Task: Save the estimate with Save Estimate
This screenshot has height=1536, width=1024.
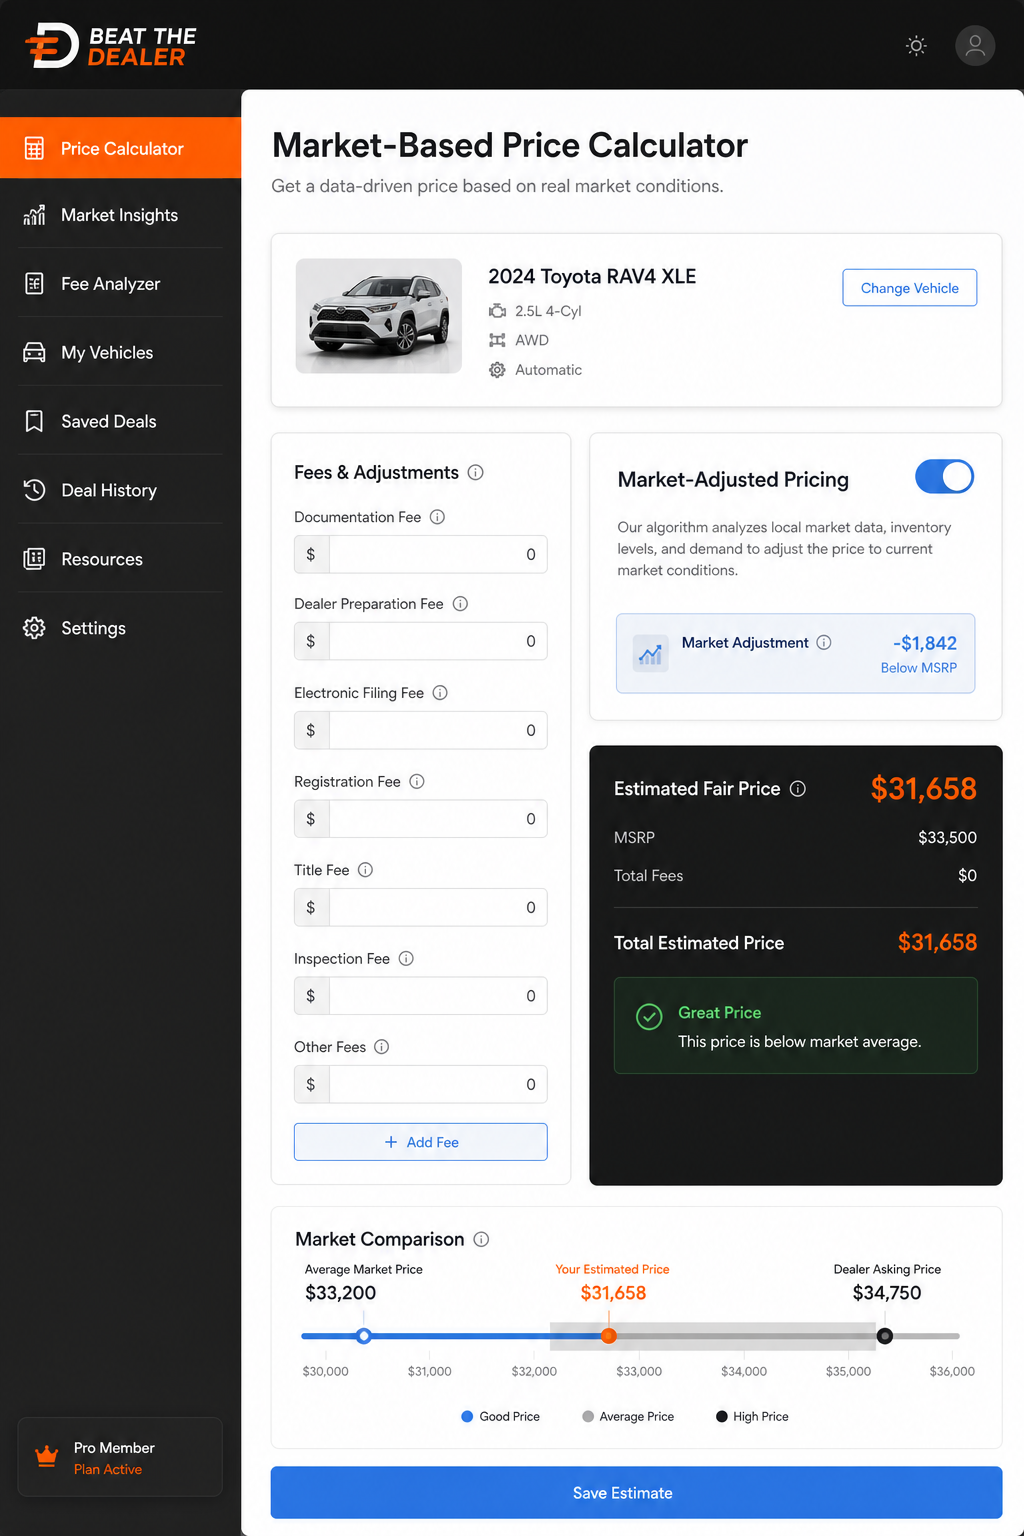Action: point(636,1493)
